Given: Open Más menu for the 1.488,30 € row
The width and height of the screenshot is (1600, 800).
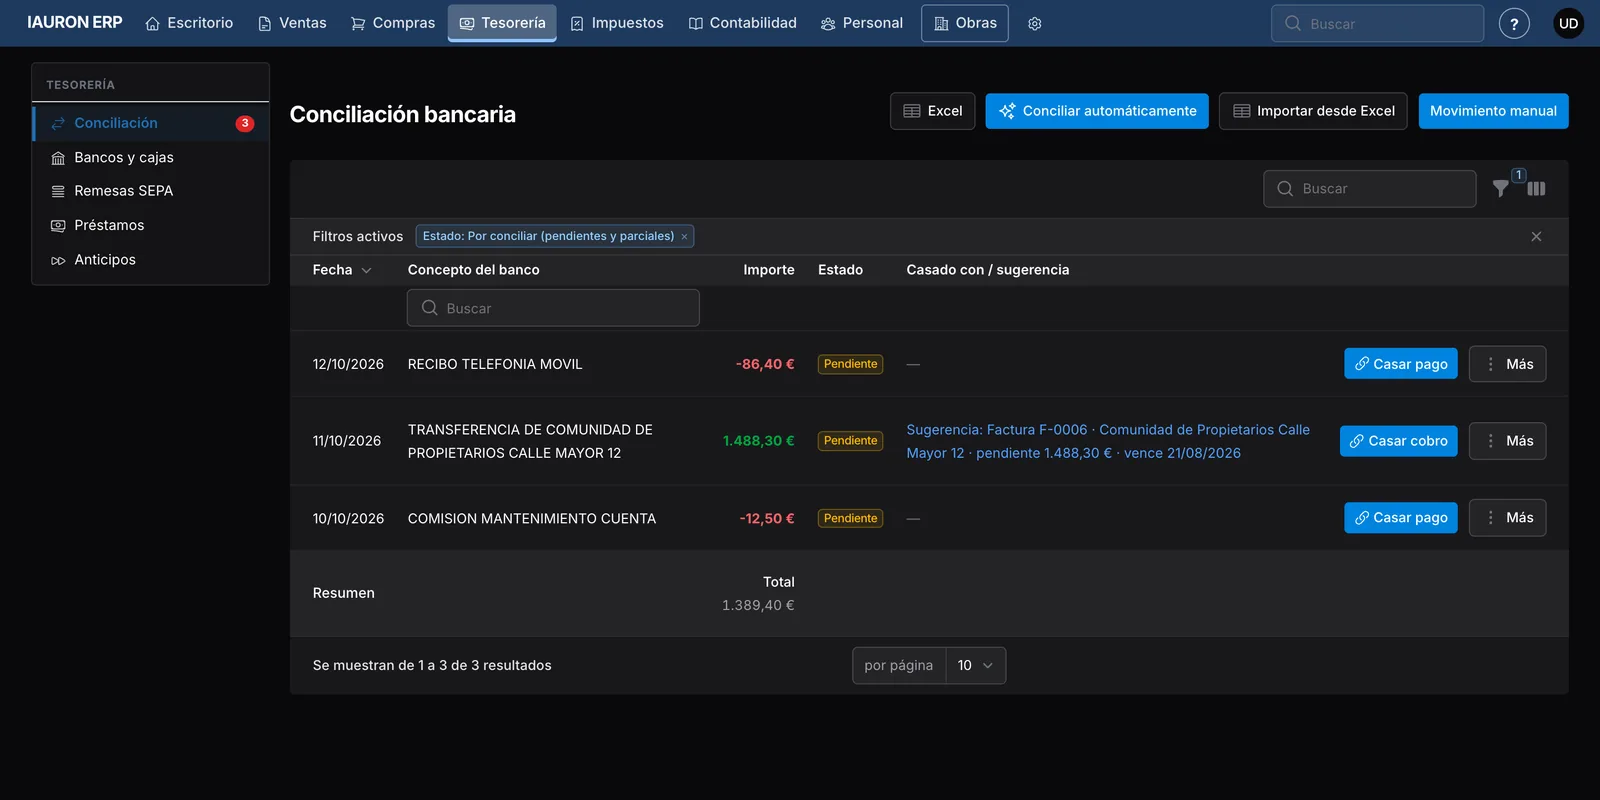Looking at the screenshot, I should (1508, 441).
